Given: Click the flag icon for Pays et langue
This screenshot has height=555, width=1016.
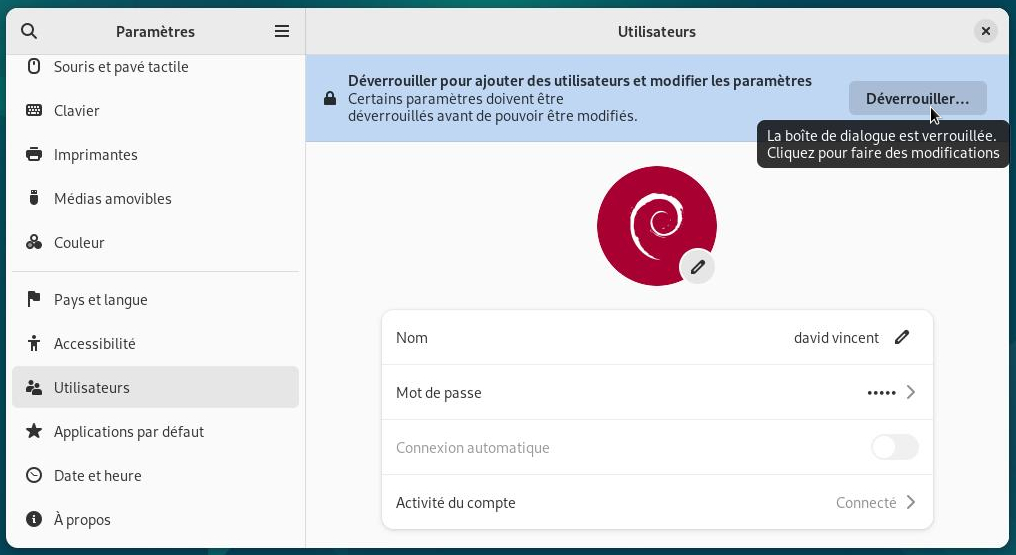Looking at the screenshot, I should coord(34,299).
